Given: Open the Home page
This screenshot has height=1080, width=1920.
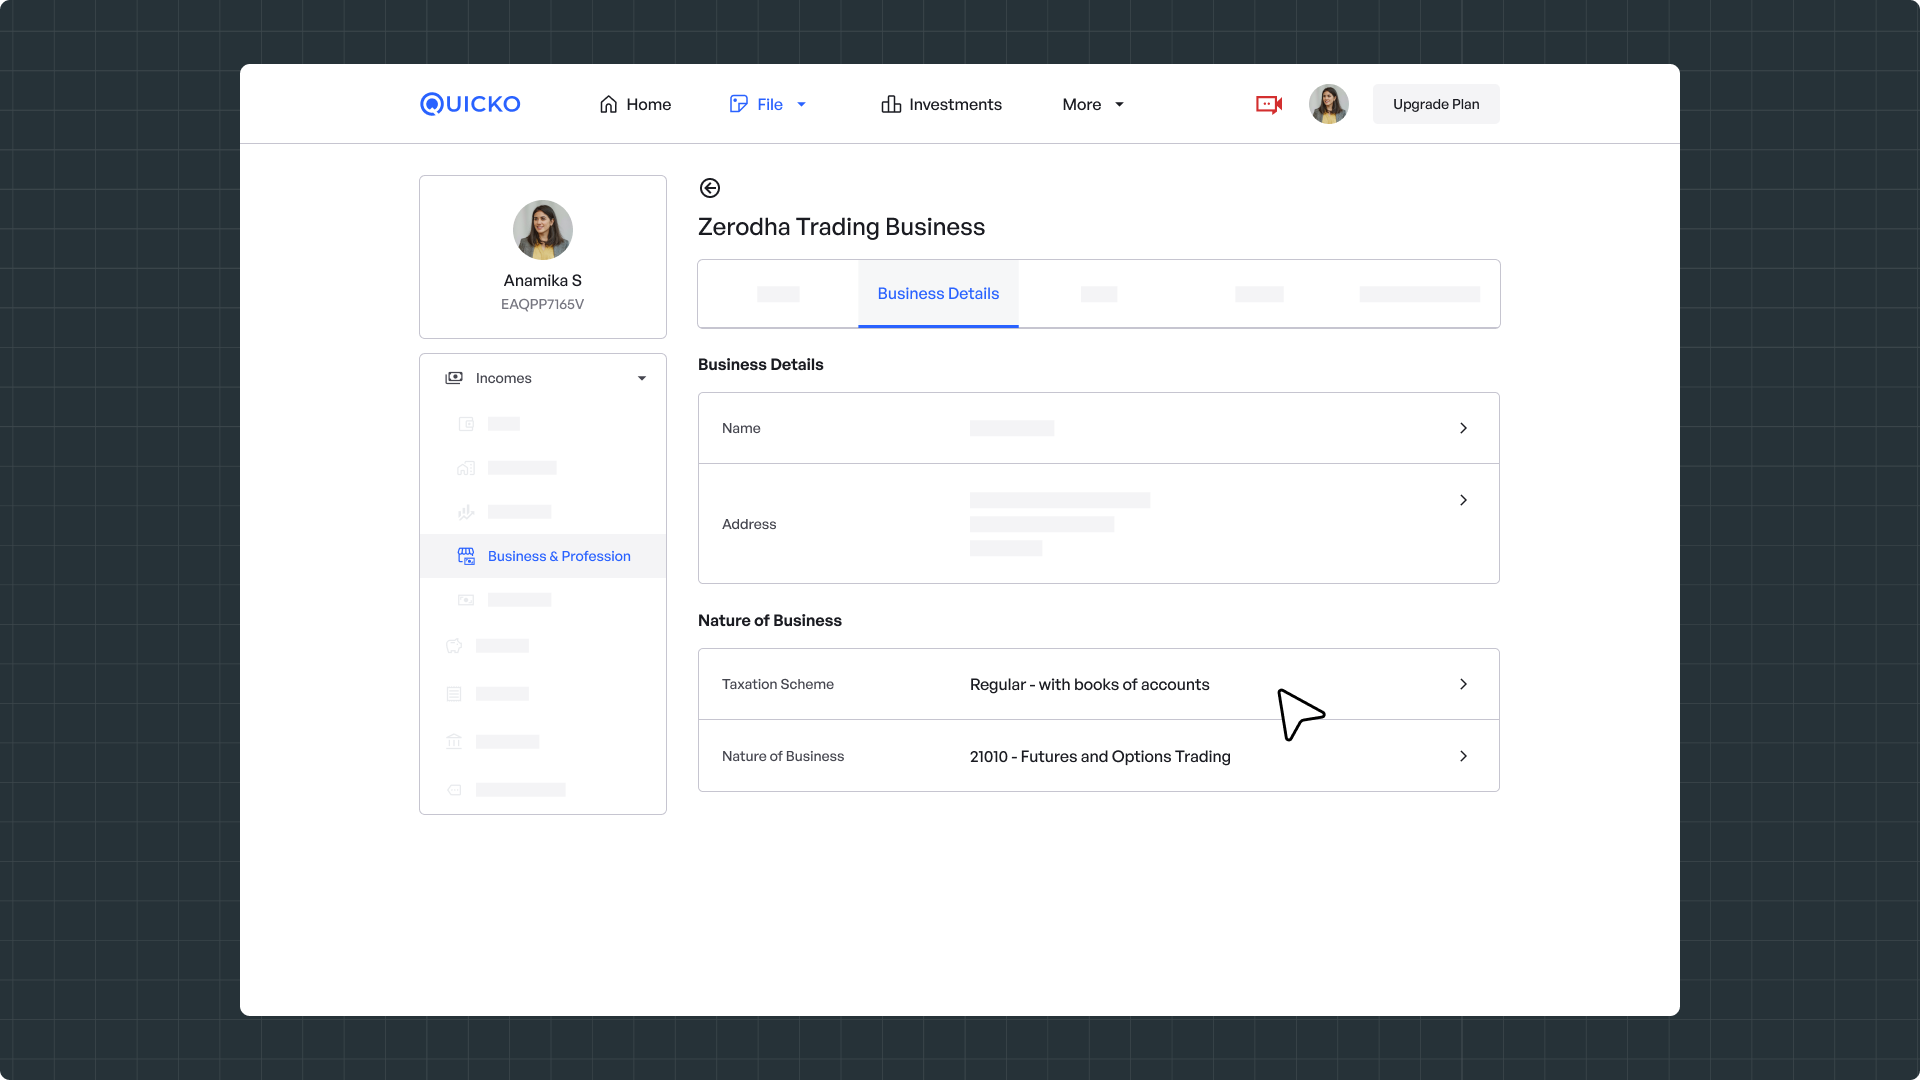Looking at the screenshot, I should pos(635,104).
